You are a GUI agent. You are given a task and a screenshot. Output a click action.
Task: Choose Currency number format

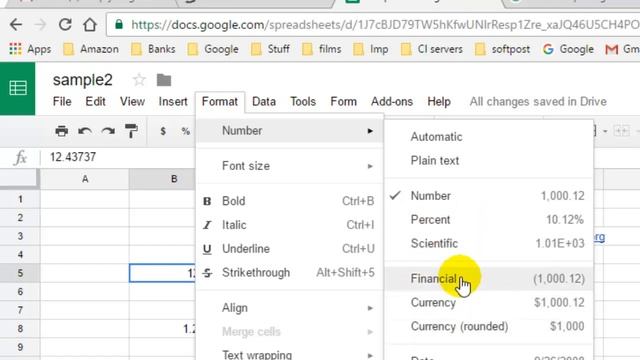pos(489,302)
